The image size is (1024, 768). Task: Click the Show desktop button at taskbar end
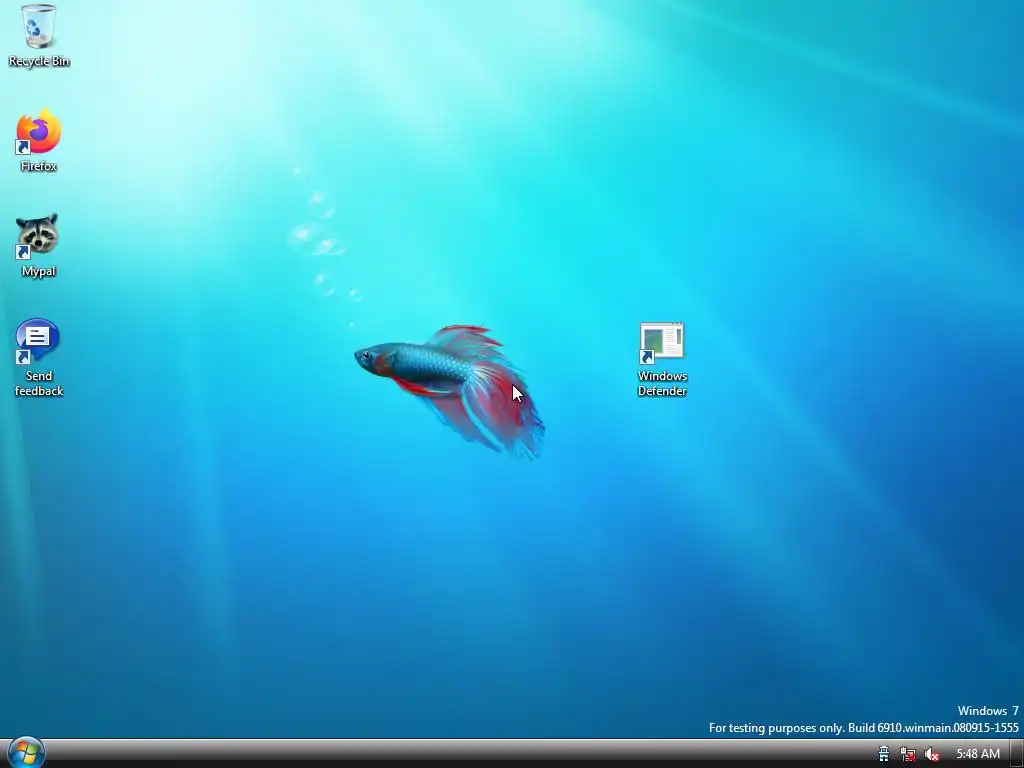pyautogui.click(x=1017, y=754)
